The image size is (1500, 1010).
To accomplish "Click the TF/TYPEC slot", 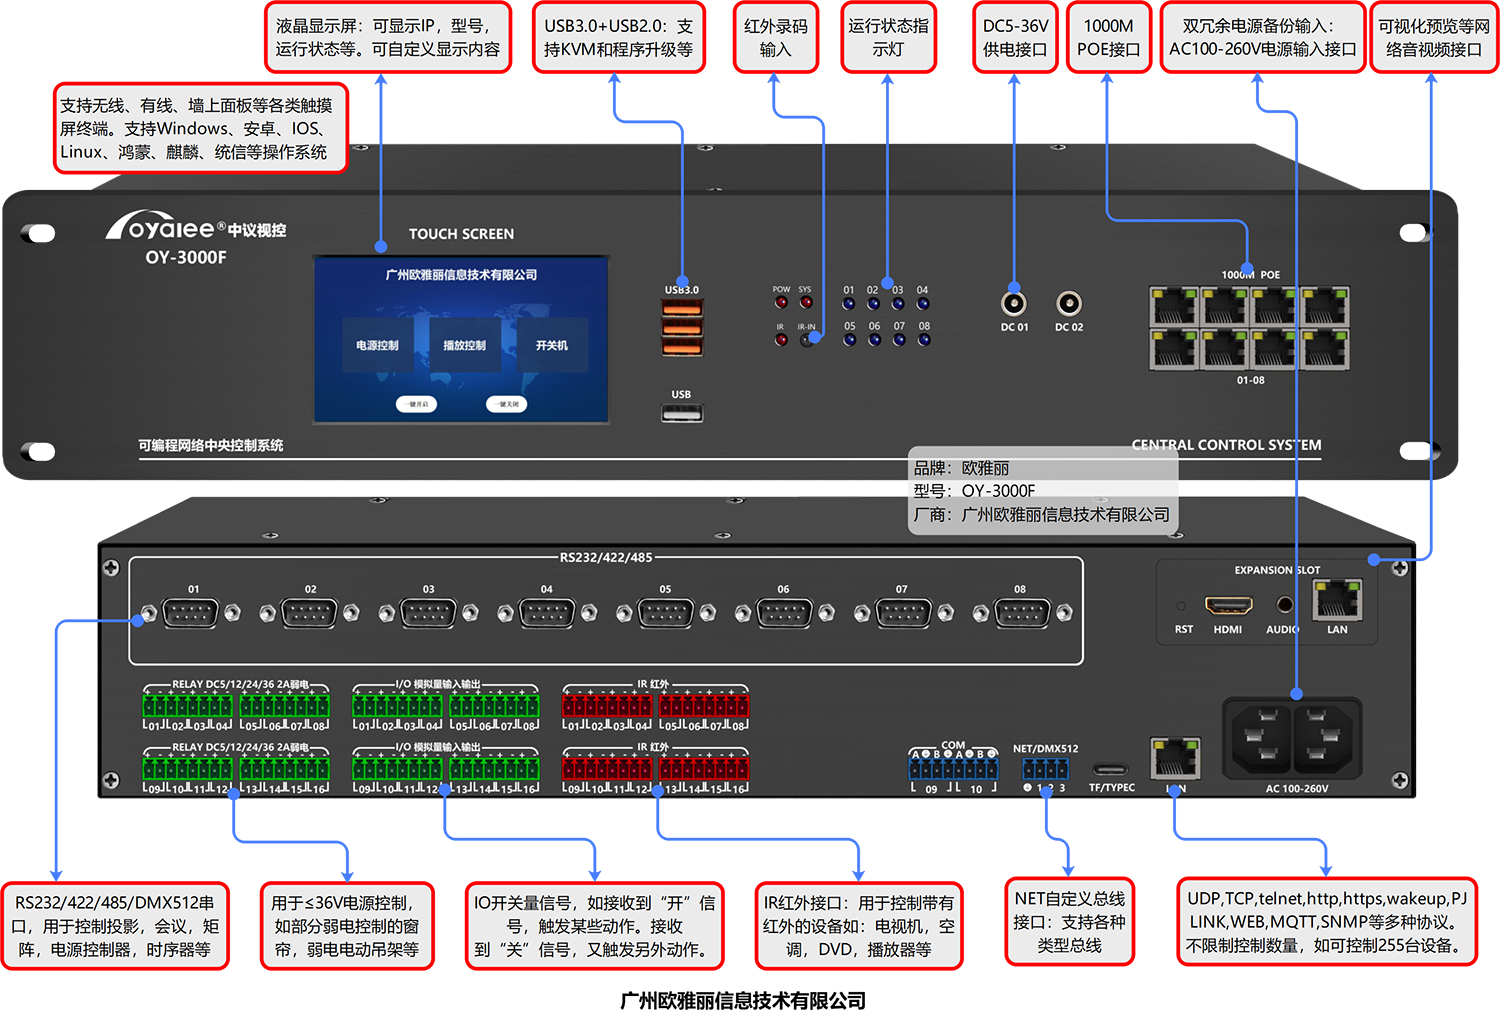I will click(1110, 770).
